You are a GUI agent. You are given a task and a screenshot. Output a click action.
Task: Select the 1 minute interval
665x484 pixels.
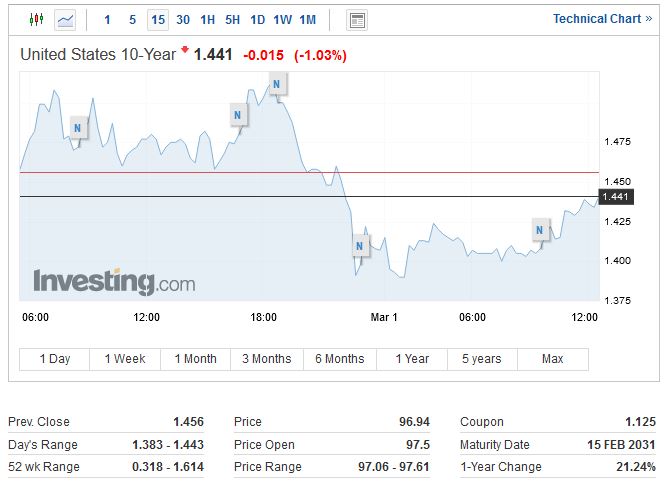[x=108, y=19]
